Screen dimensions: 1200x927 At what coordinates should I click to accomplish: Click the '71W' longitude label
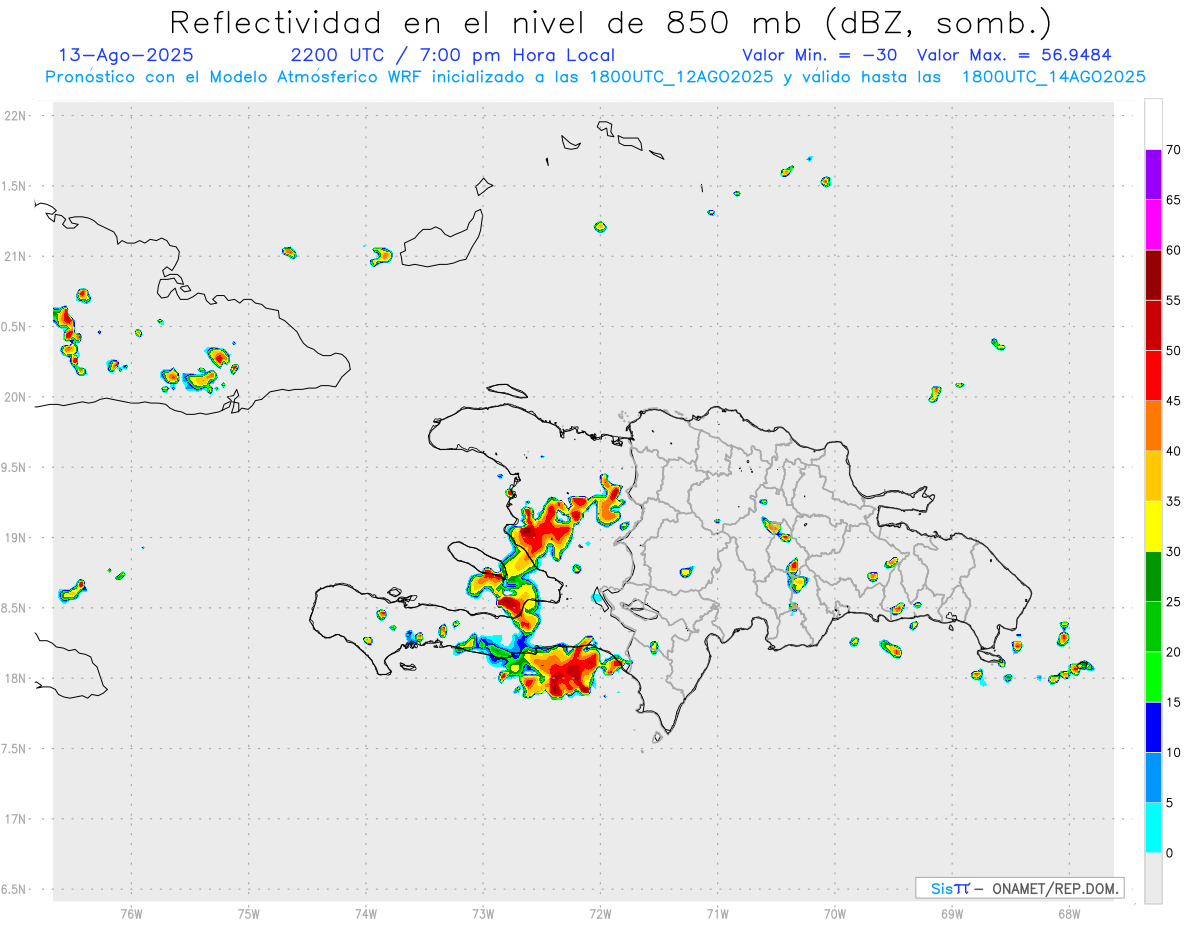(717, 913)
